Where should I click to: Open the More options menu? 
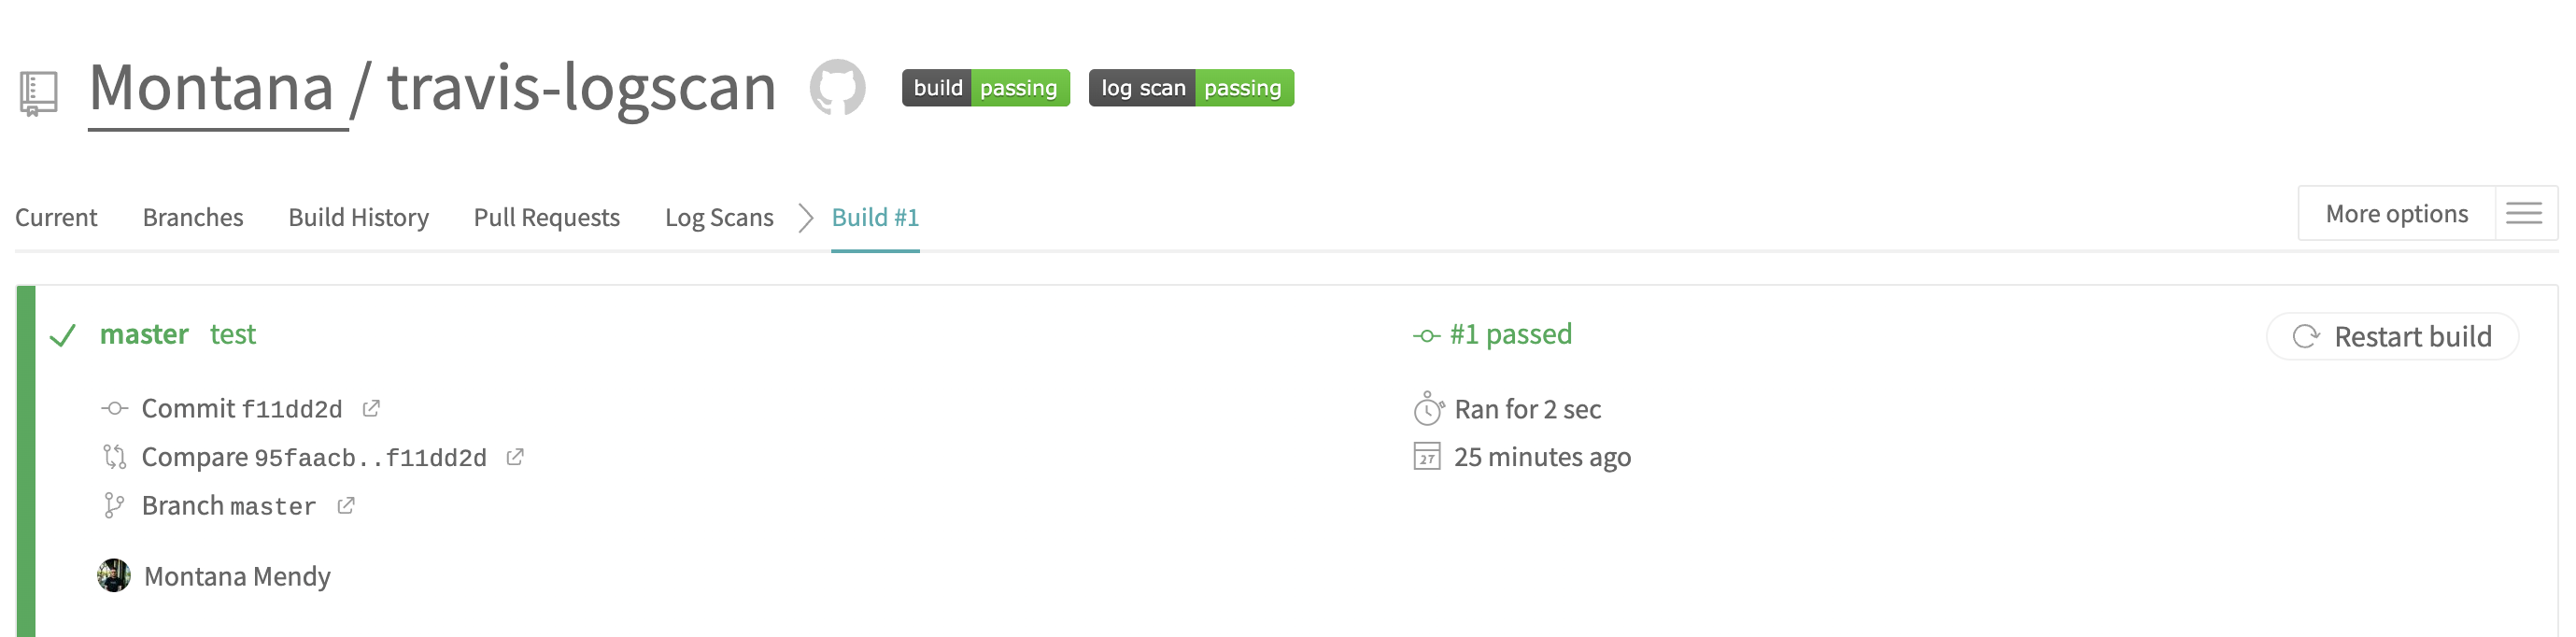[2396, 213]
